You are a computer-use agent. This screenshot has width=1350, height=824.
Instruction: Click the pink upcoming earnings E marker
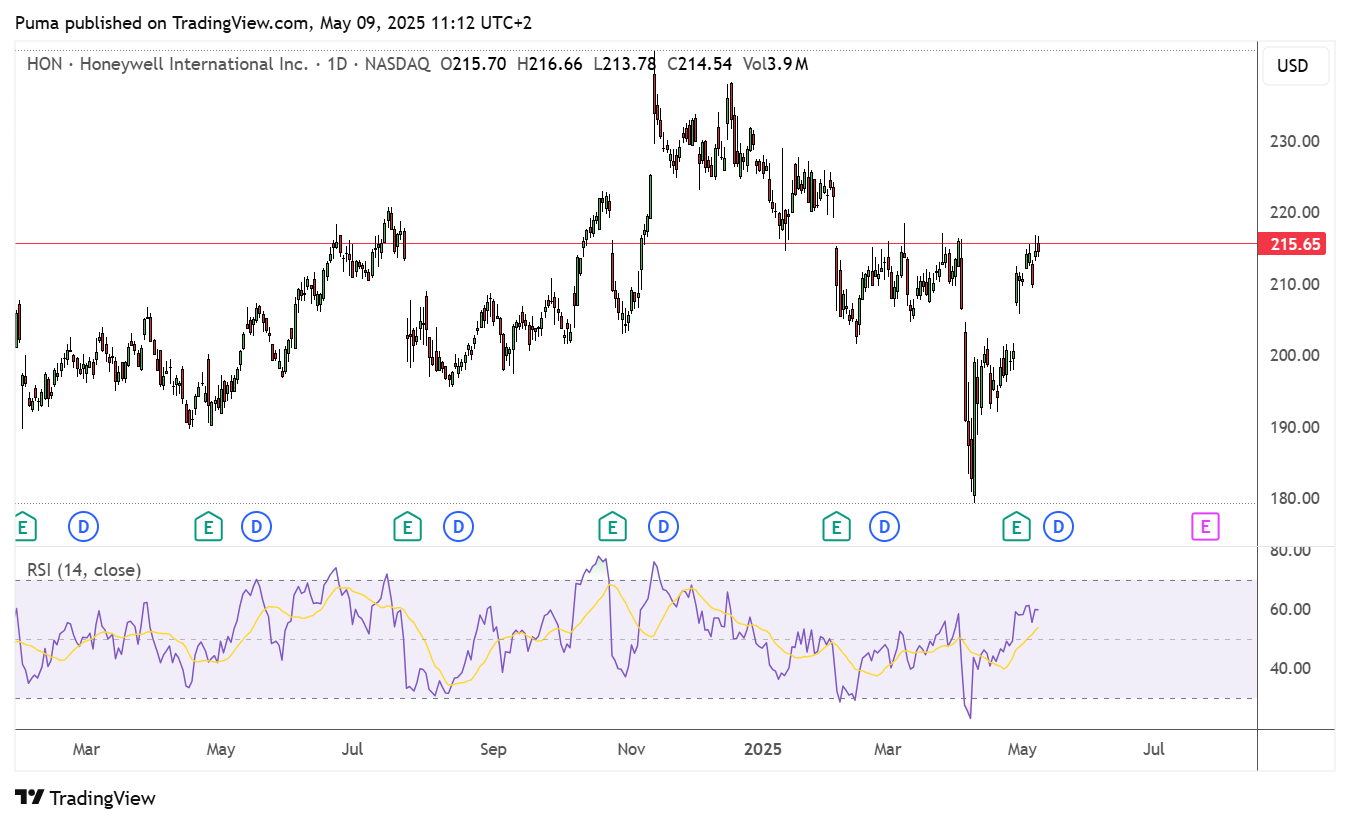[1205, 526]
